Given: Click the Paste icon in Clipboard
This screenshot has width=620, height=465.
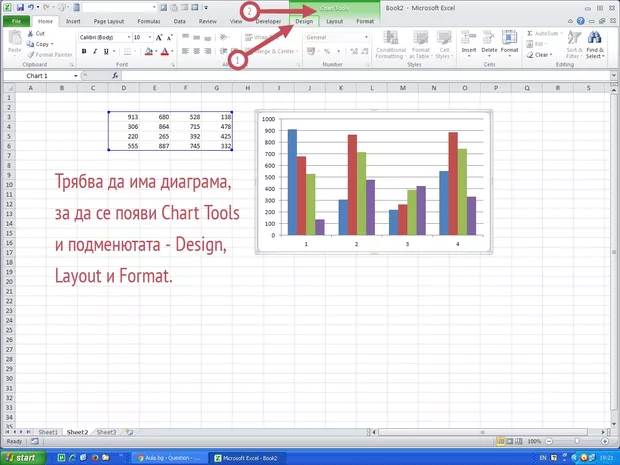Looking at the screenshot, I should coord(15,38).
